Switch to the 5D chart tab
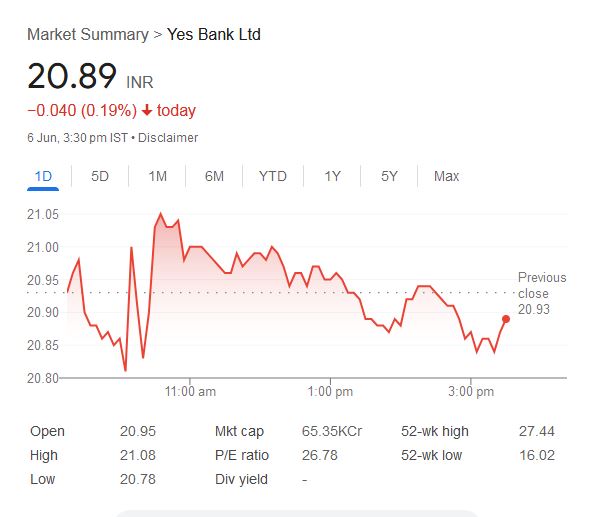Image resolution: width=614 pixels, height=517 pixels. (100, 176)
